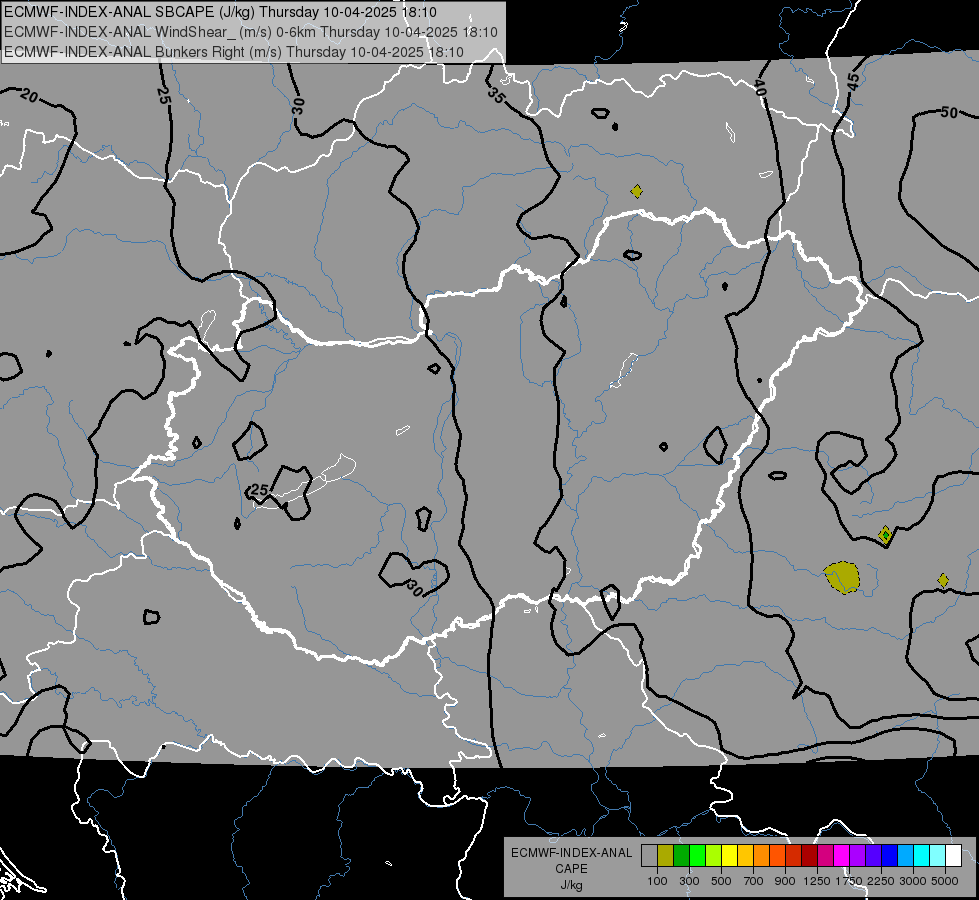Viewport: 979px width, 900px height.
Task: Choose the bright magenta legend swatch
Action: click(842, 856)
